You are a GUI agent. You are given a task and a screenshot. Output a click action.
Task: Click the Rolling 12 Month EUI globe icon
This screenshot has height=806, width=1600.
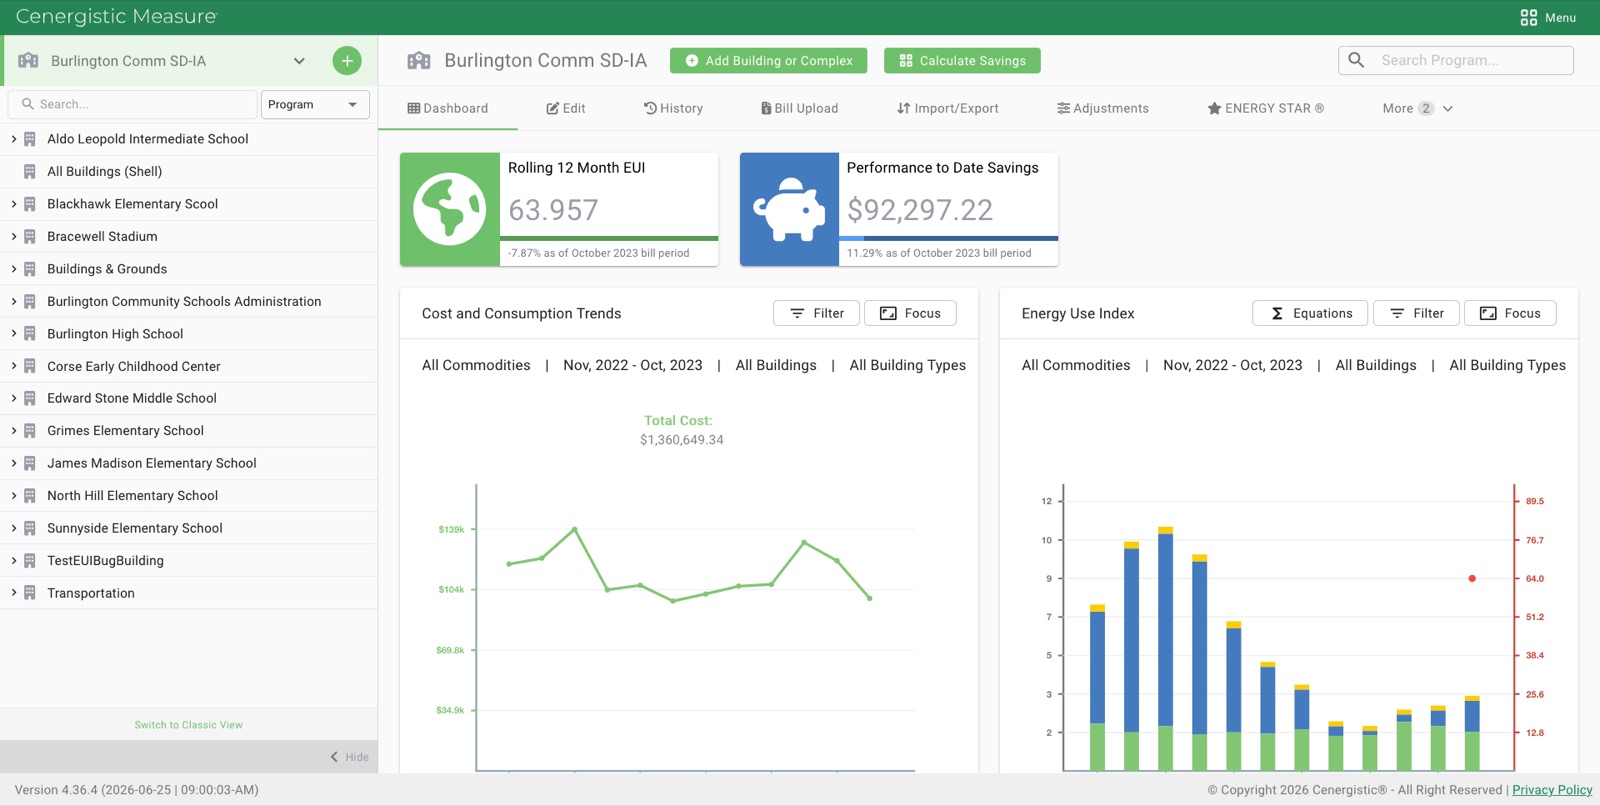click(x=450, y=209)
